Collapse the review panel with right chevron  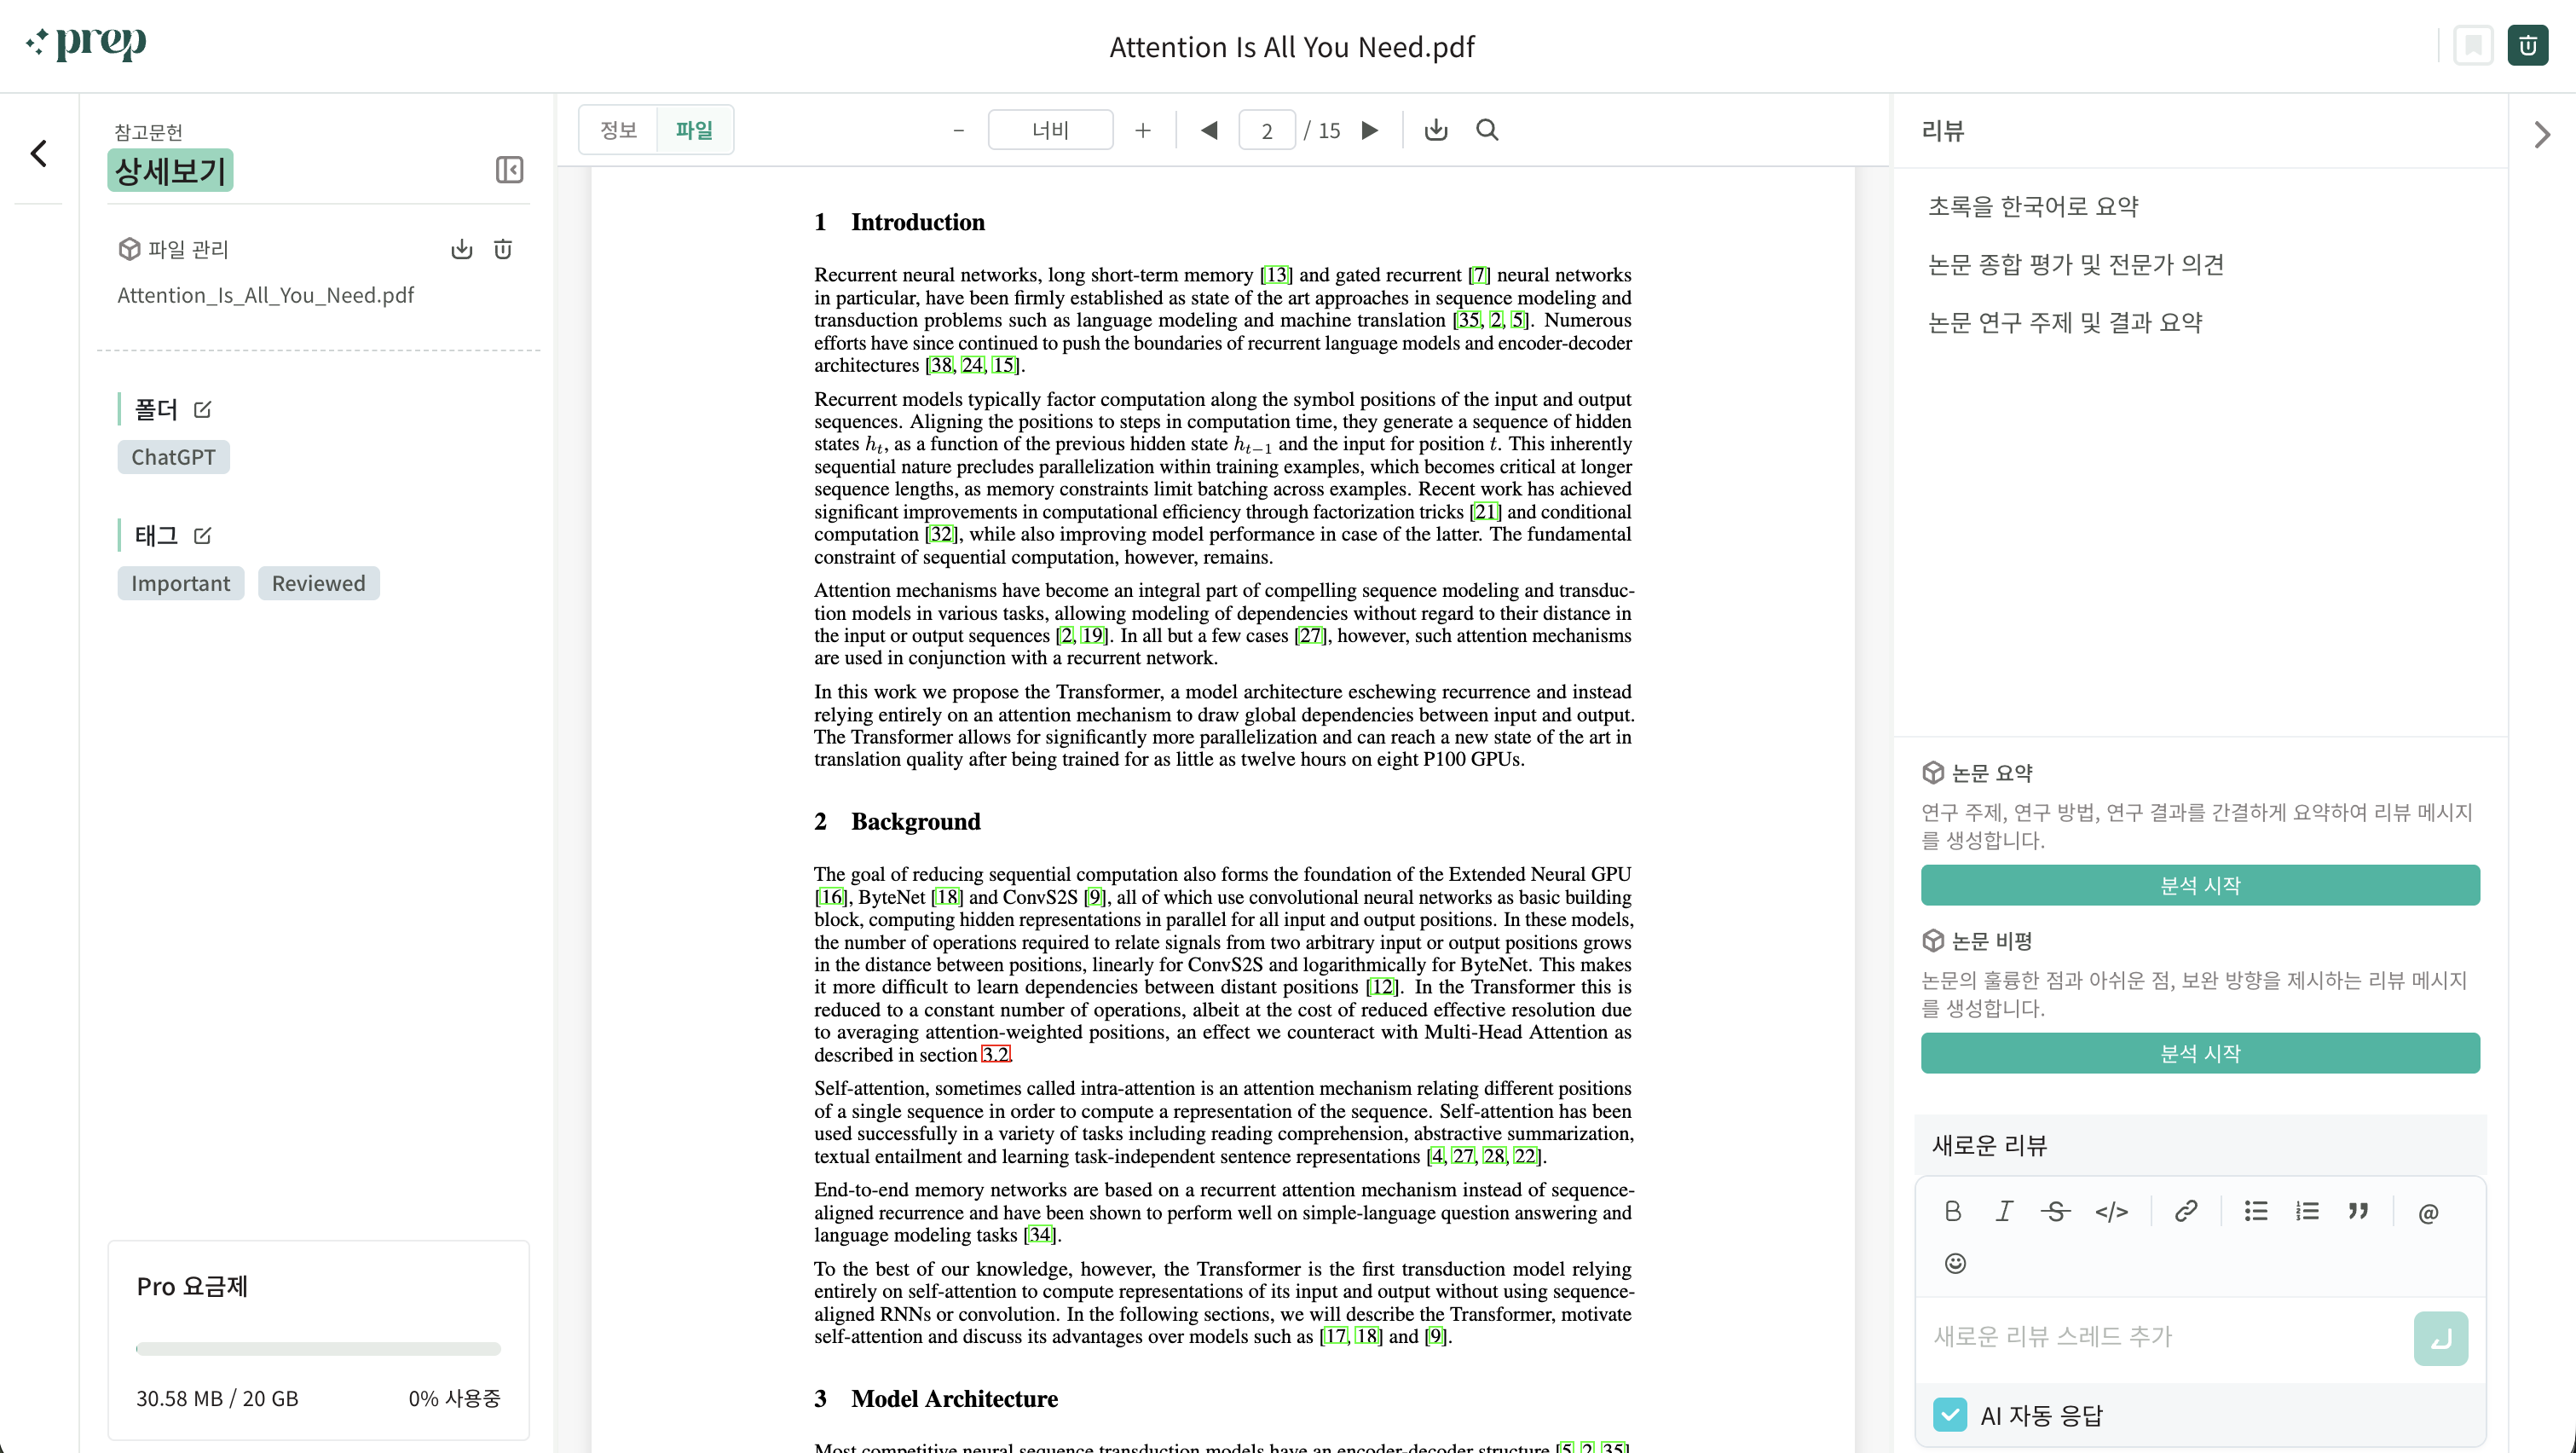point(2542,135)
